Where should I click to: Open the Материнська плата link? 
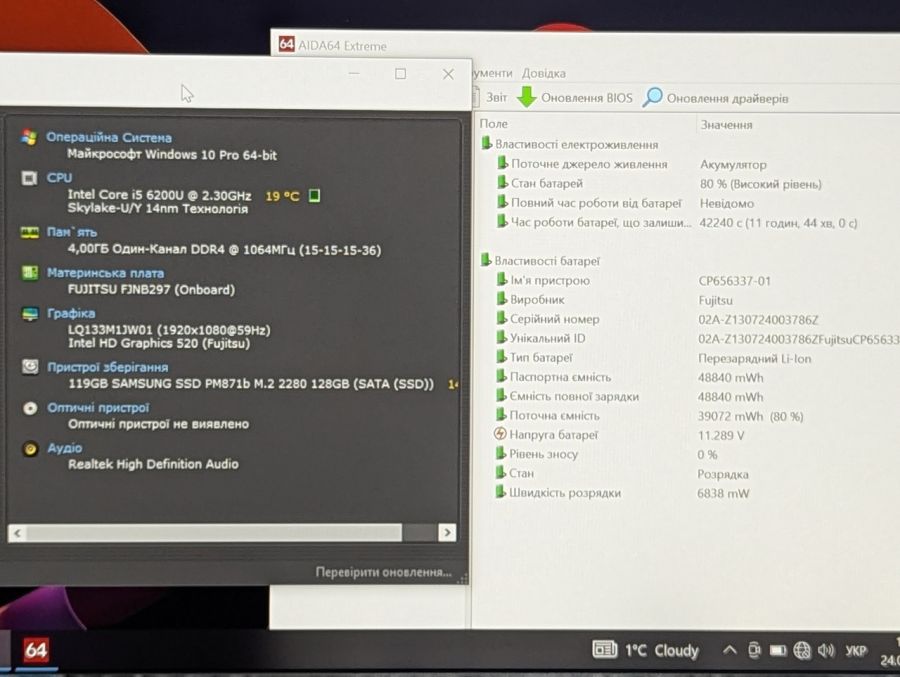(x=106, y=273)
